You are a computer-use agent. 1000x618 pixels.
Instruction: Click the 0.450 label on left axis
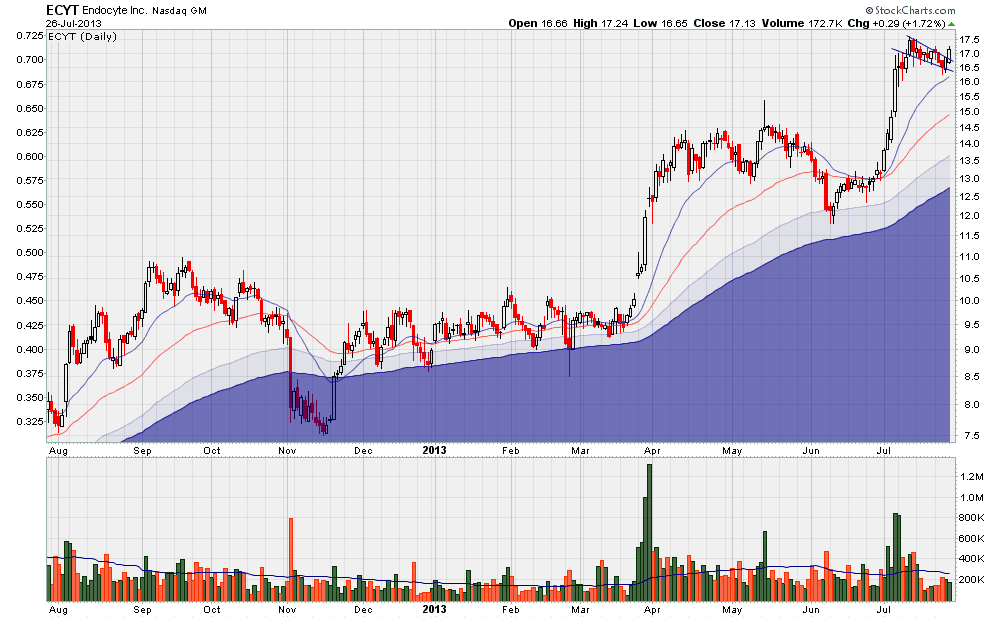[x=30, y=300]
